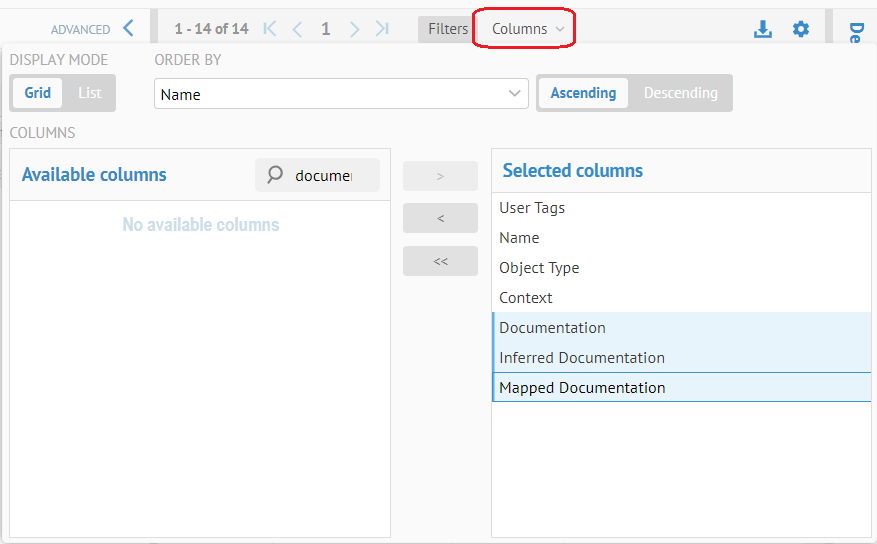The width and height of the screenshot is (877, 544).
Task: Click the move-left single arrow button
Action: tap(440, 218)
